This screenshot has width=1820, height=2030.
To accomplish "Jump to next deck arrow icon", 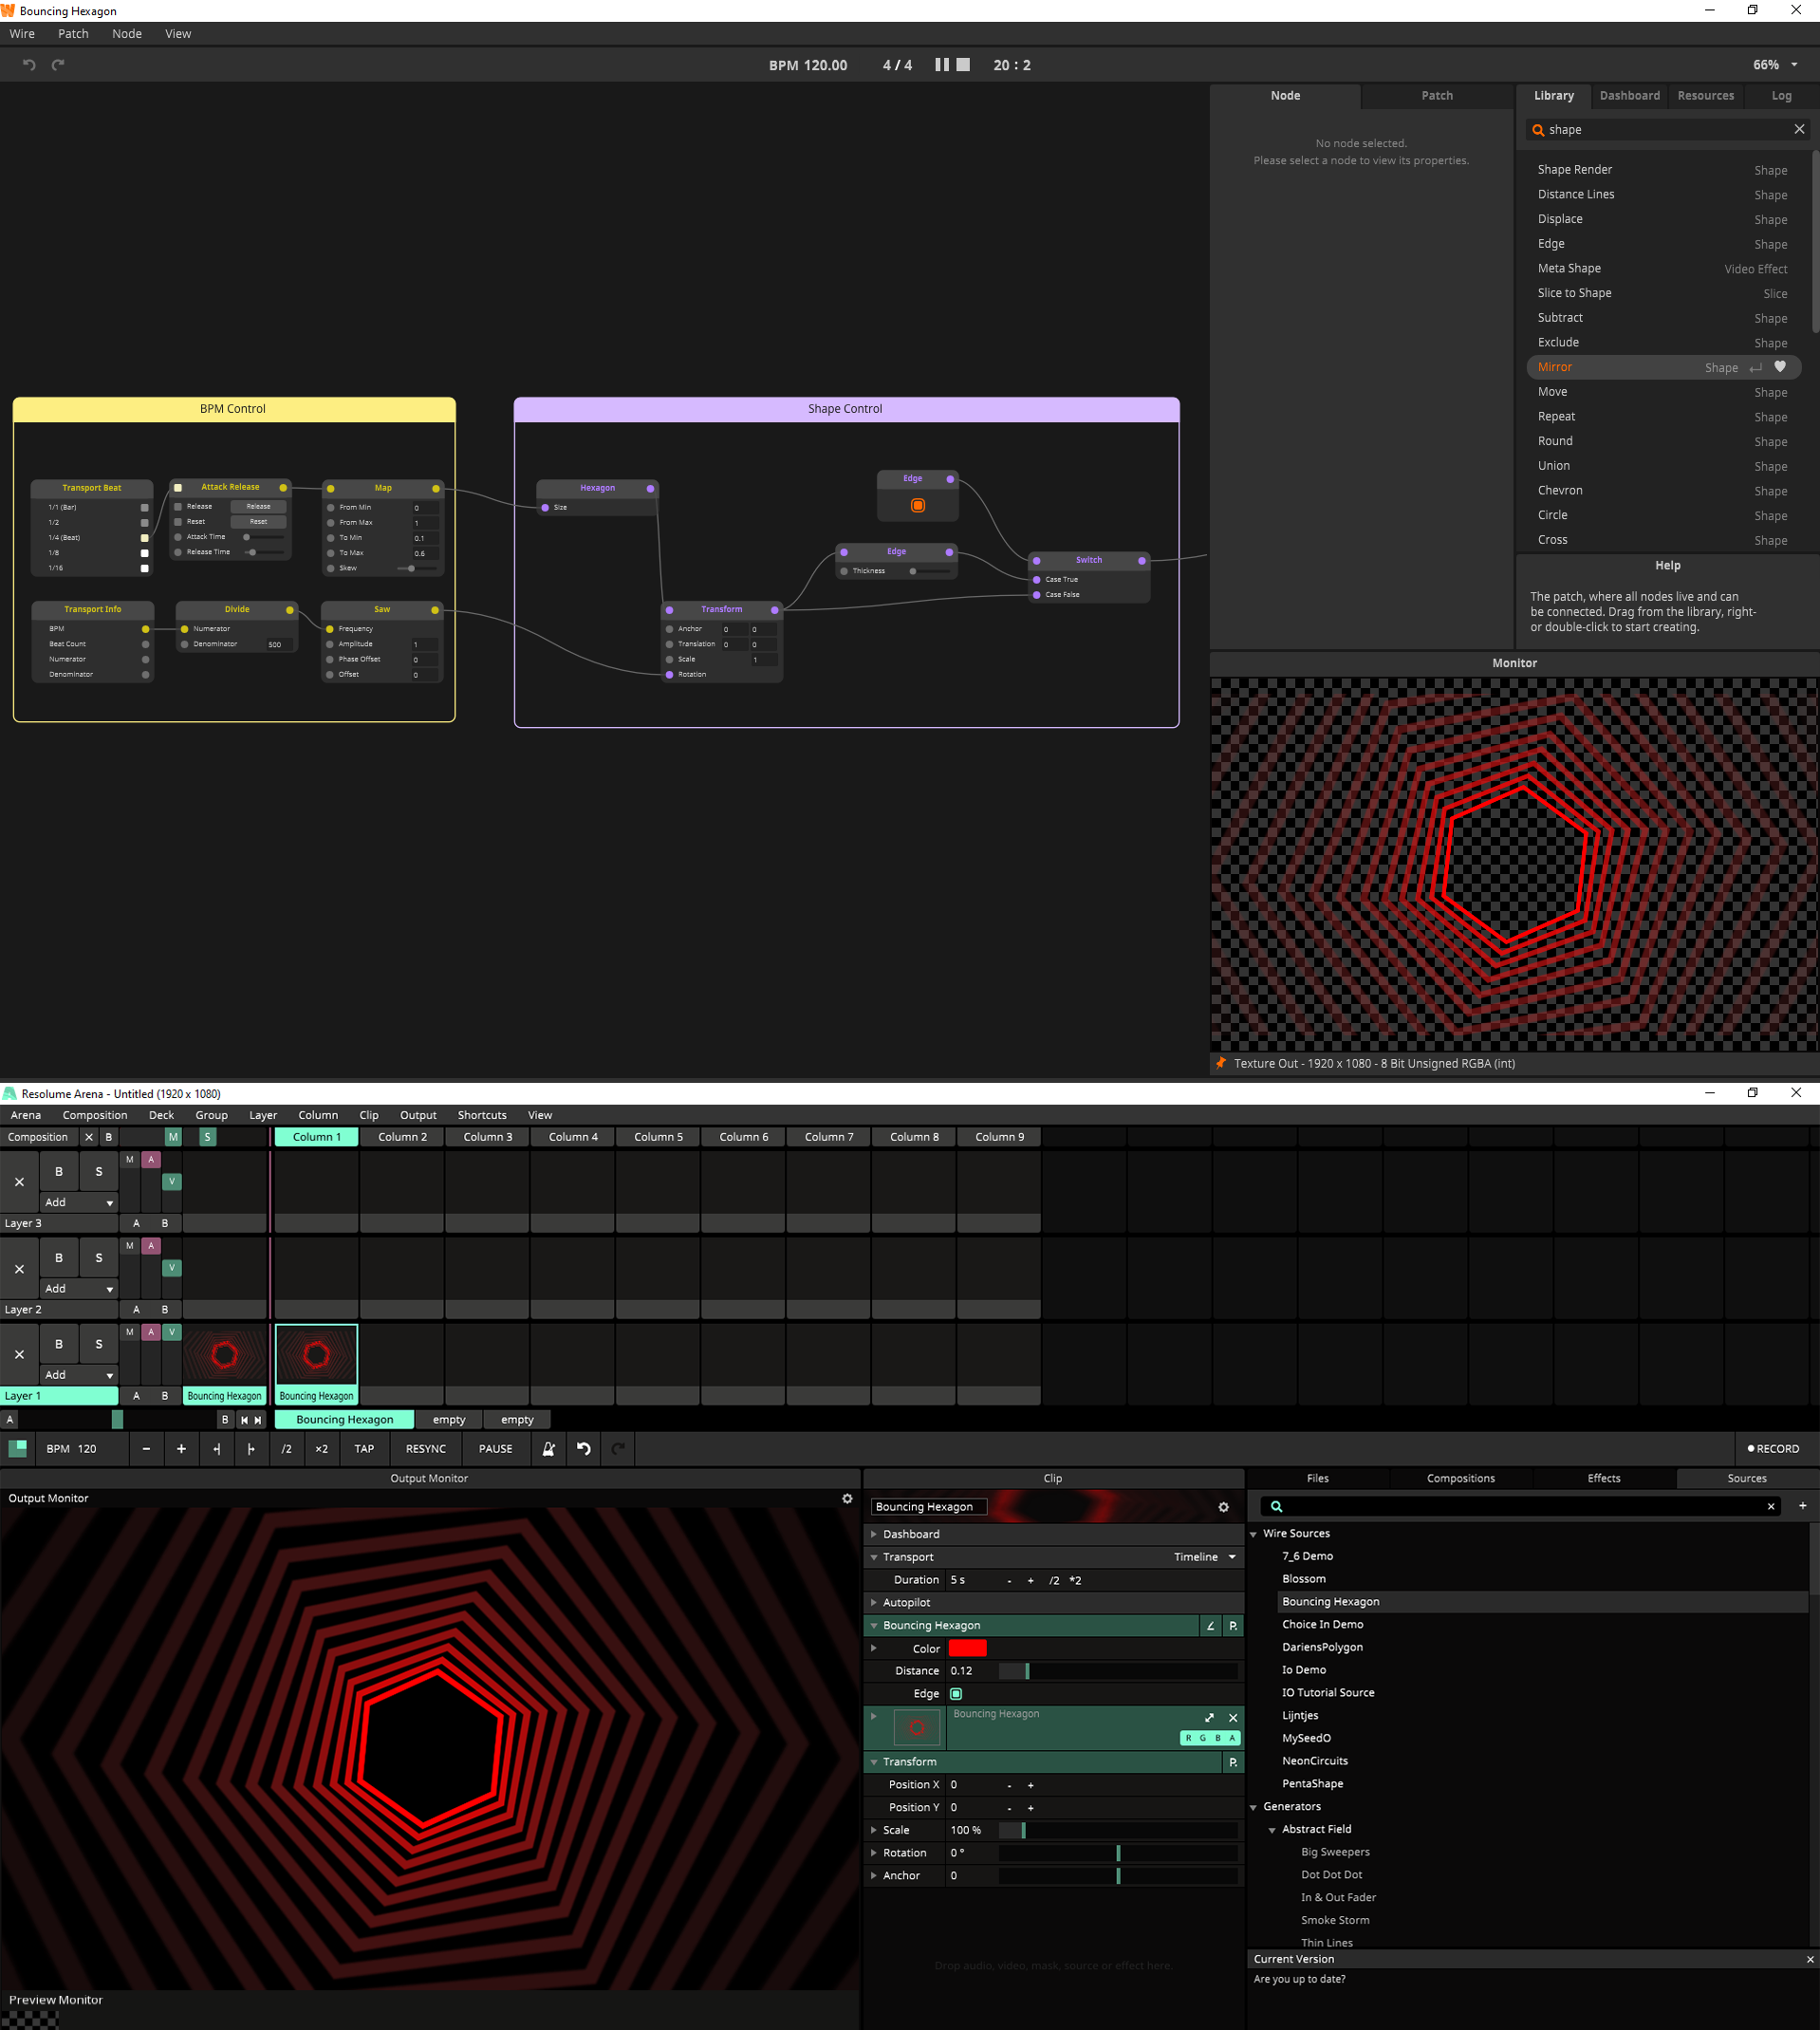I will click(258, 1419).
